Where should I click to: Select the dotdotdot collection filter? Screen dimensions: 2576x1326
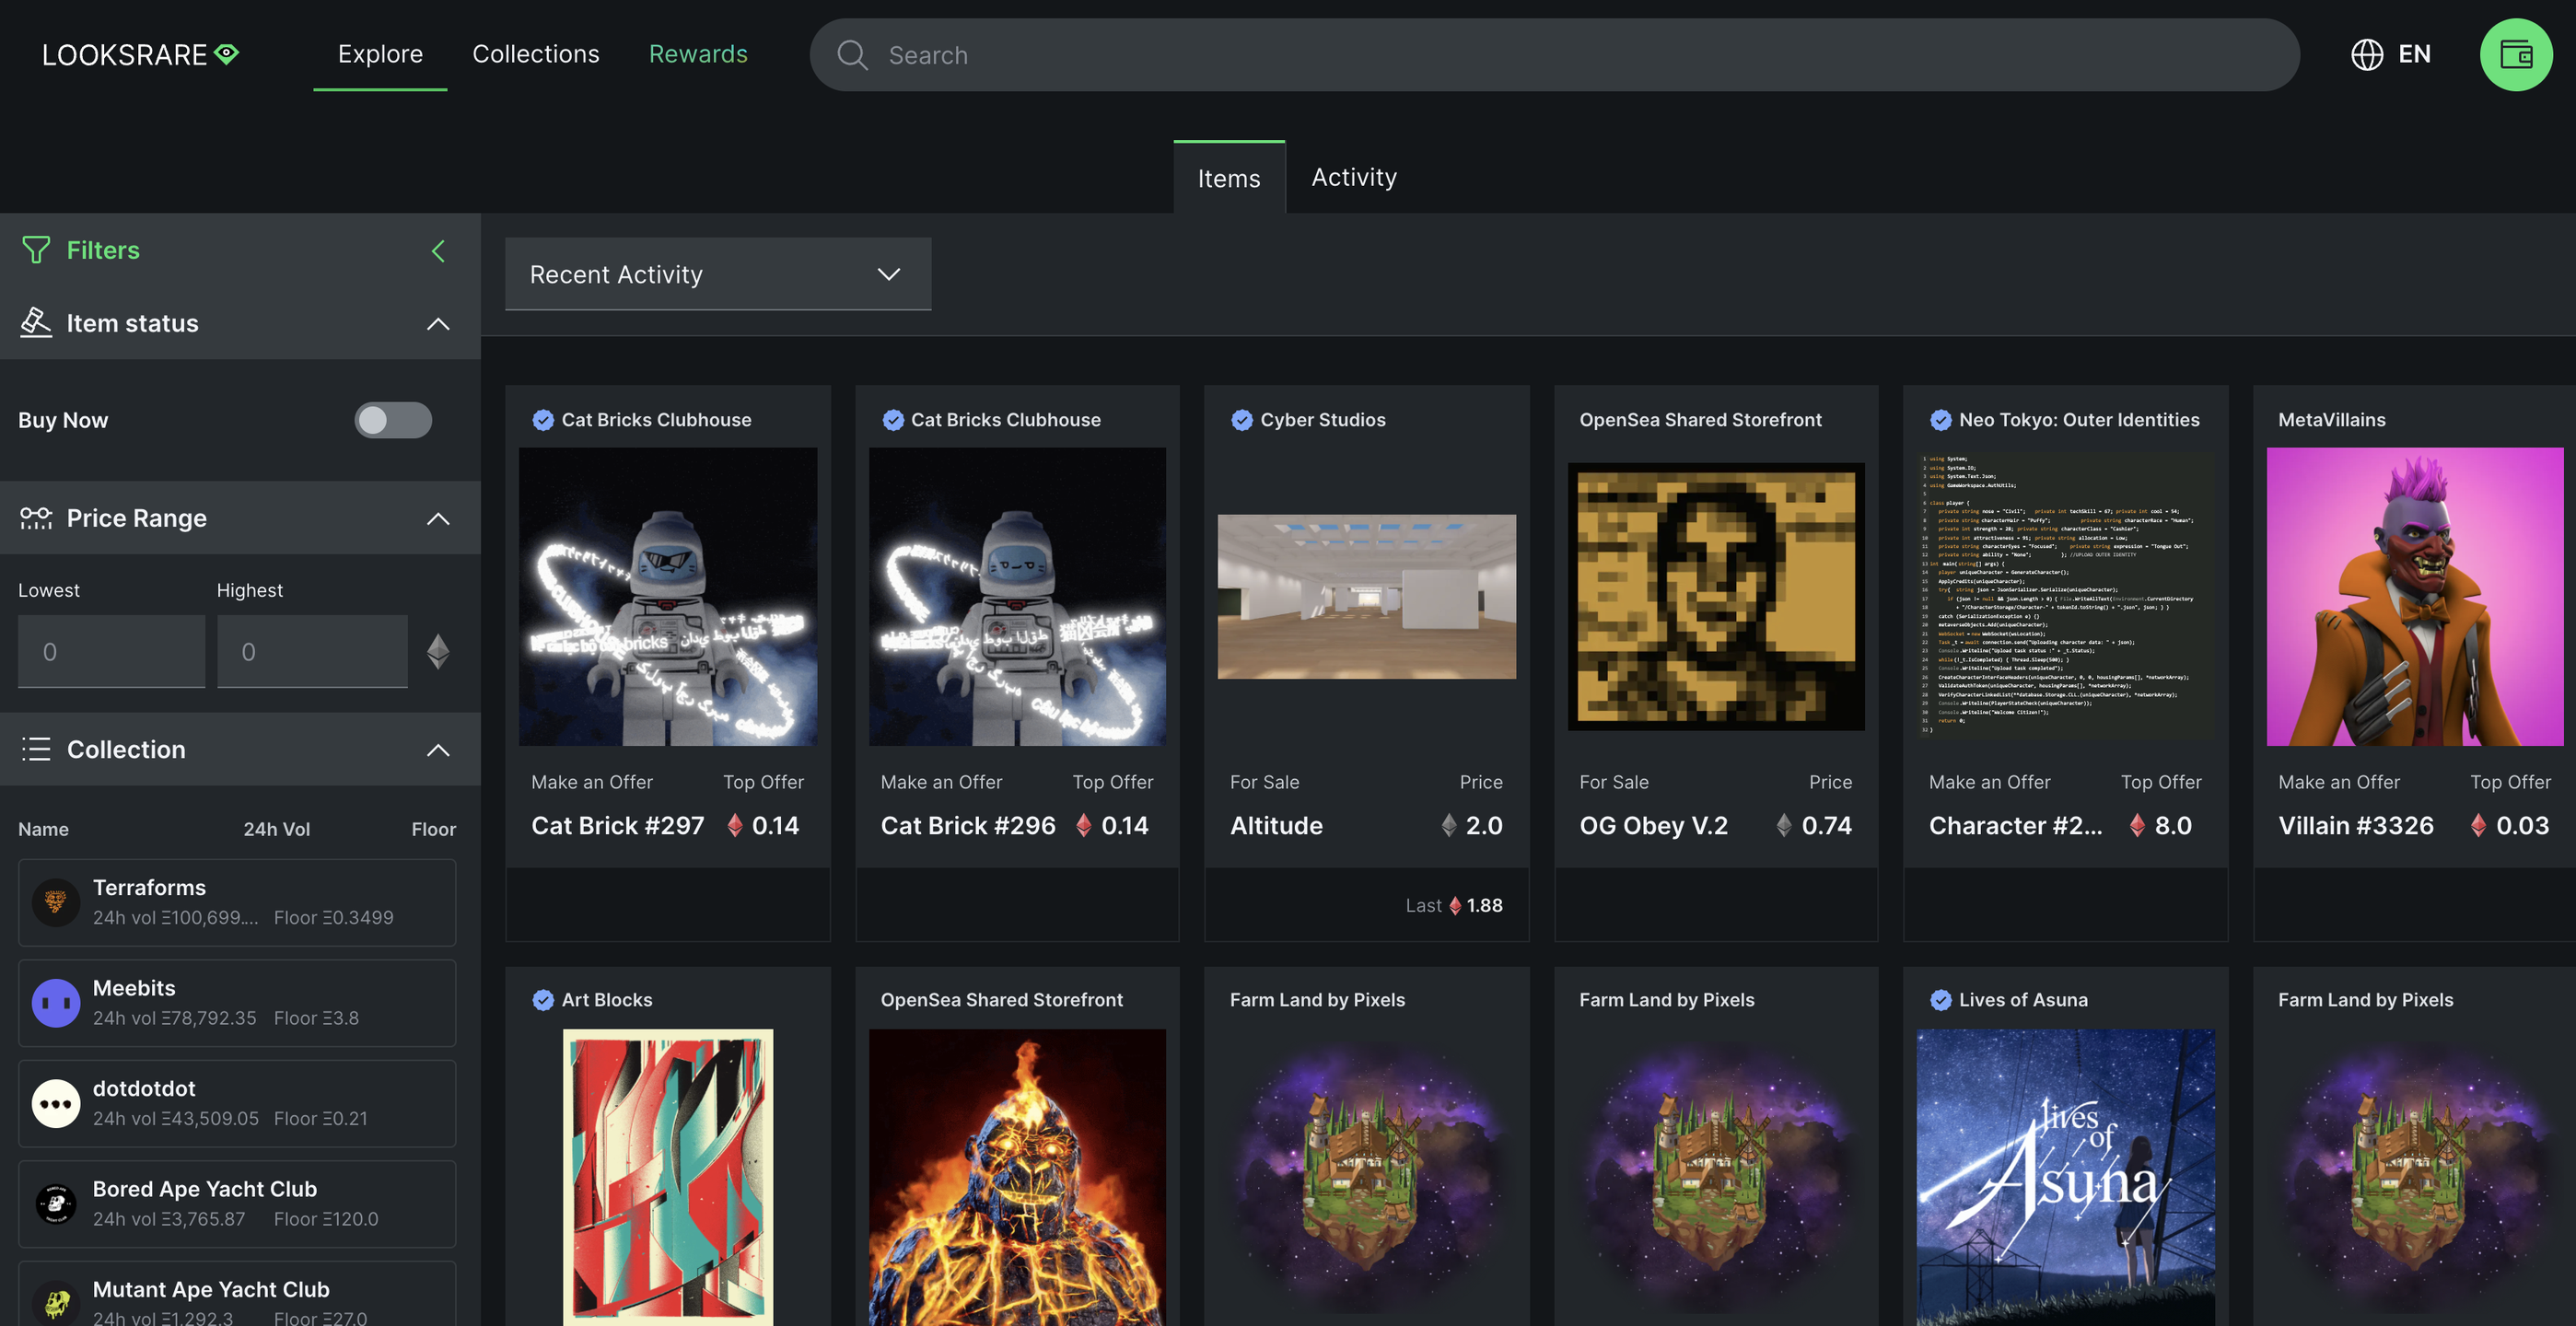(x=237, y=1103)
